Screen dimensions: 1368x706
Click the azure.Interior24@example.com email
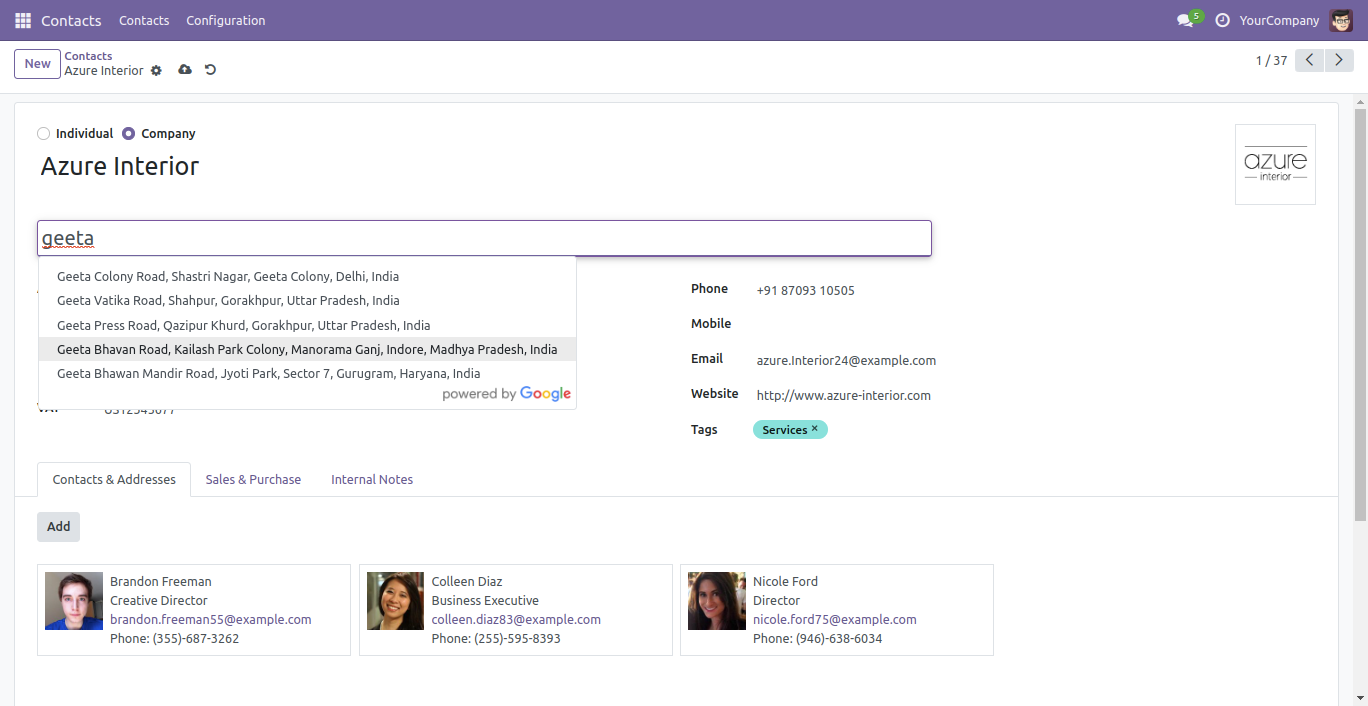click(846, 360)
